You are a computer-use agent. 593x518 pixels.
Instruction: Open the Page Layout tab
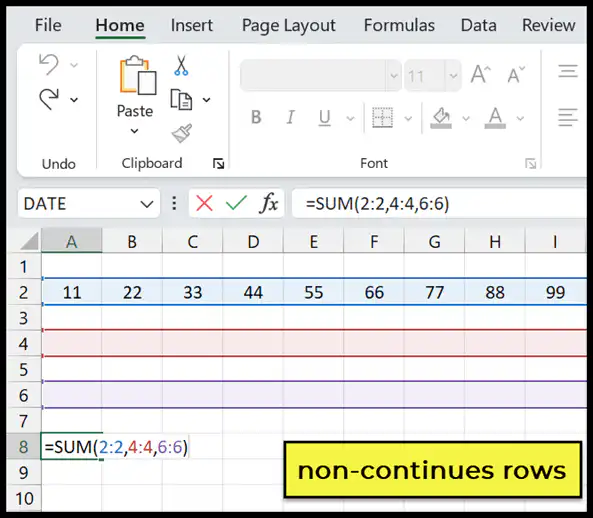click(289, 26)
